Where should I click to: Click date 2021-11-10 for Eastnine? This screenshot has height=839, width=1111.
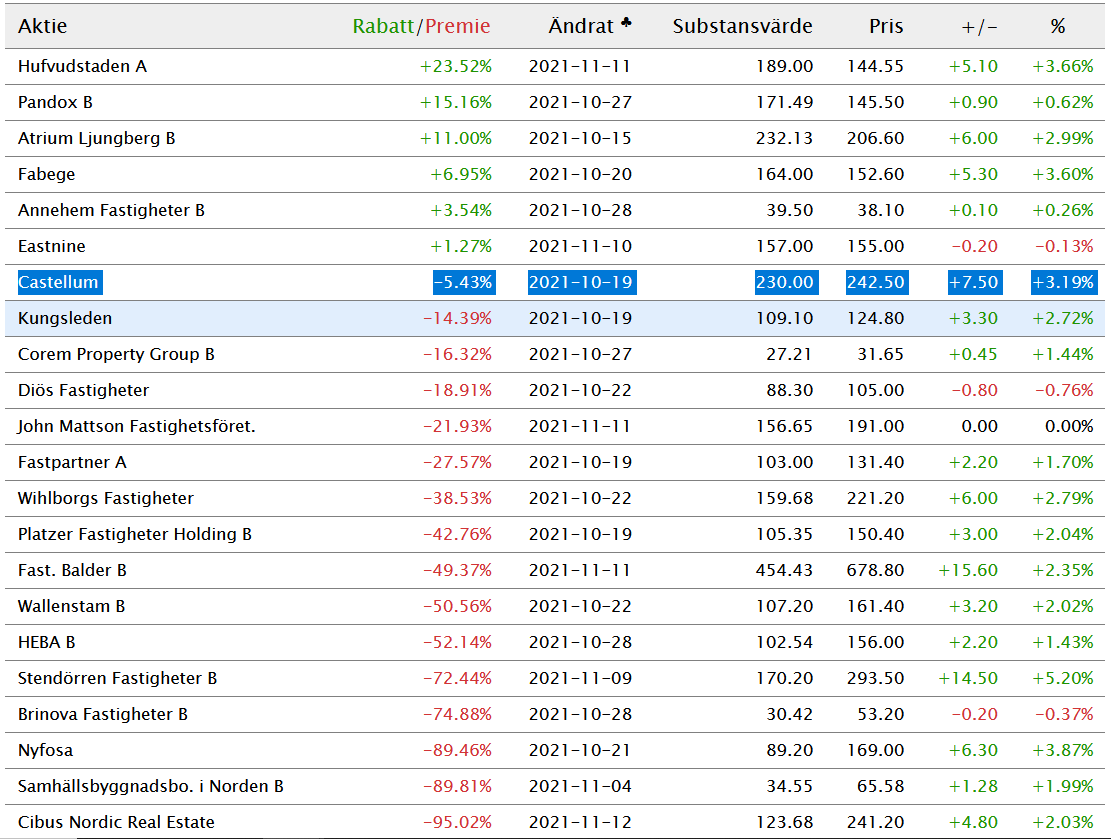580,247
